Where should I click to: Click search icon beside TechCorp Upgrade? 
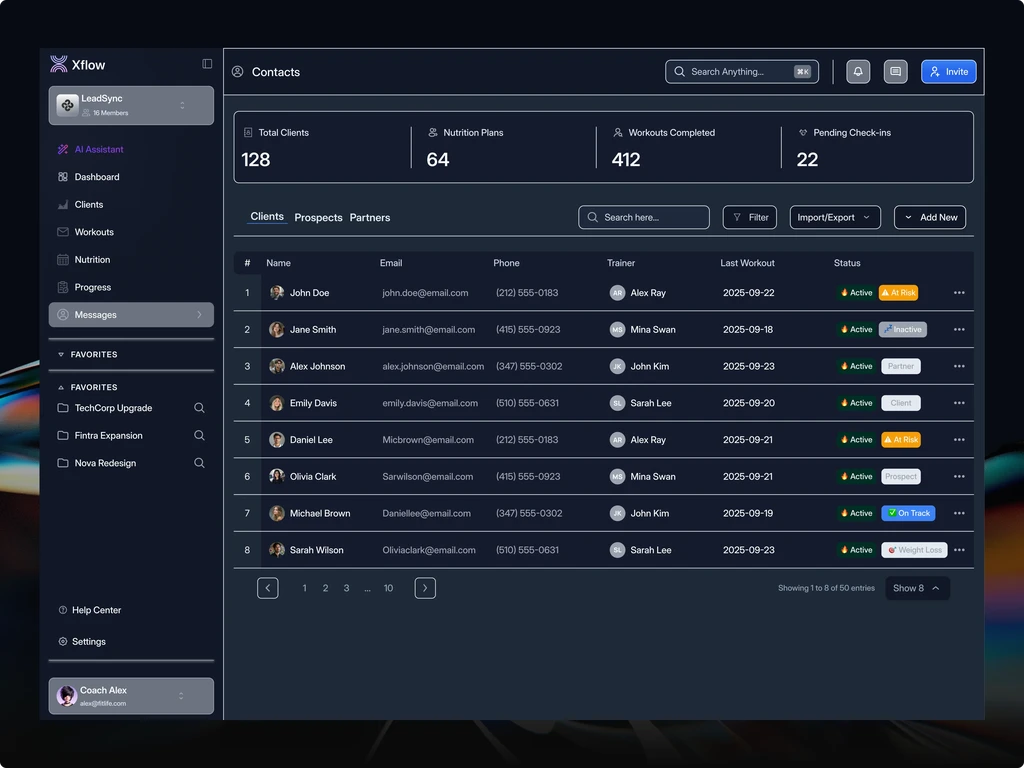pos(199,408)
